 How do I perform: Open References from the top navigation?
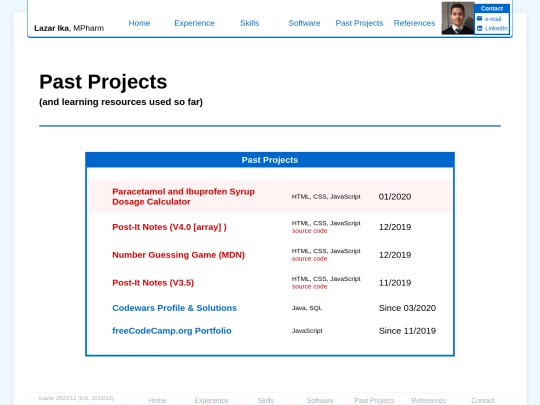click(414, 23)
